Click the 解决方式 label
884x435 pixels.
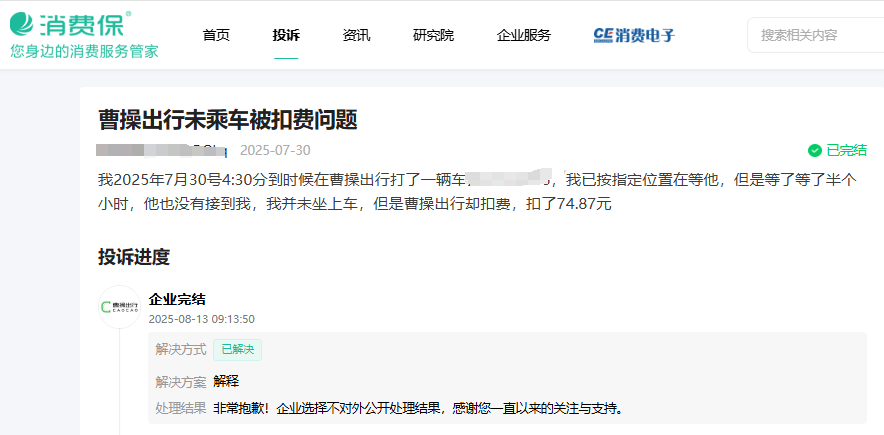pyautogui.click(x=181, y=350)
